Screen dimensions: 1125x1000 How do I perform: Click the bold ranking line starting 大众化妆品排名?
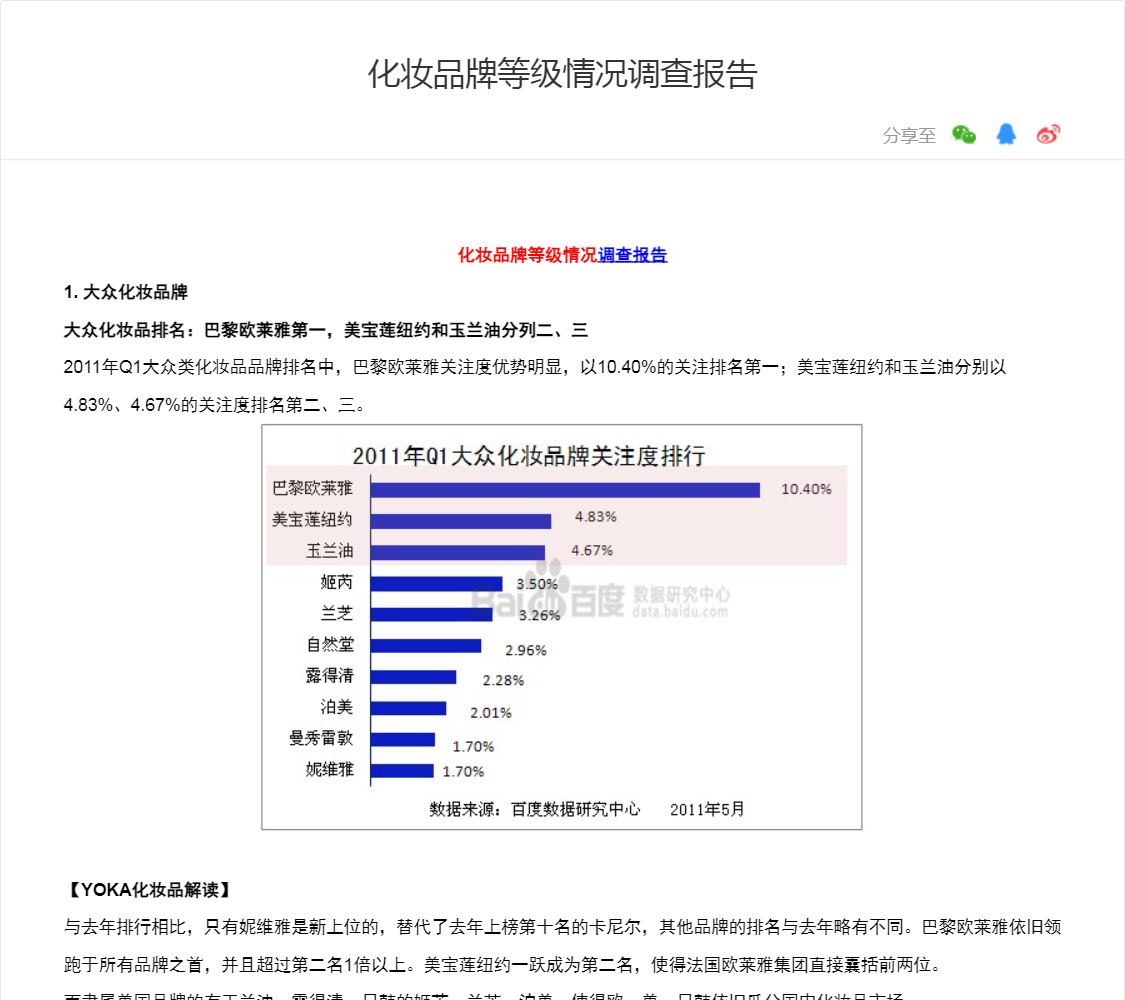click(x=326, y=330)
